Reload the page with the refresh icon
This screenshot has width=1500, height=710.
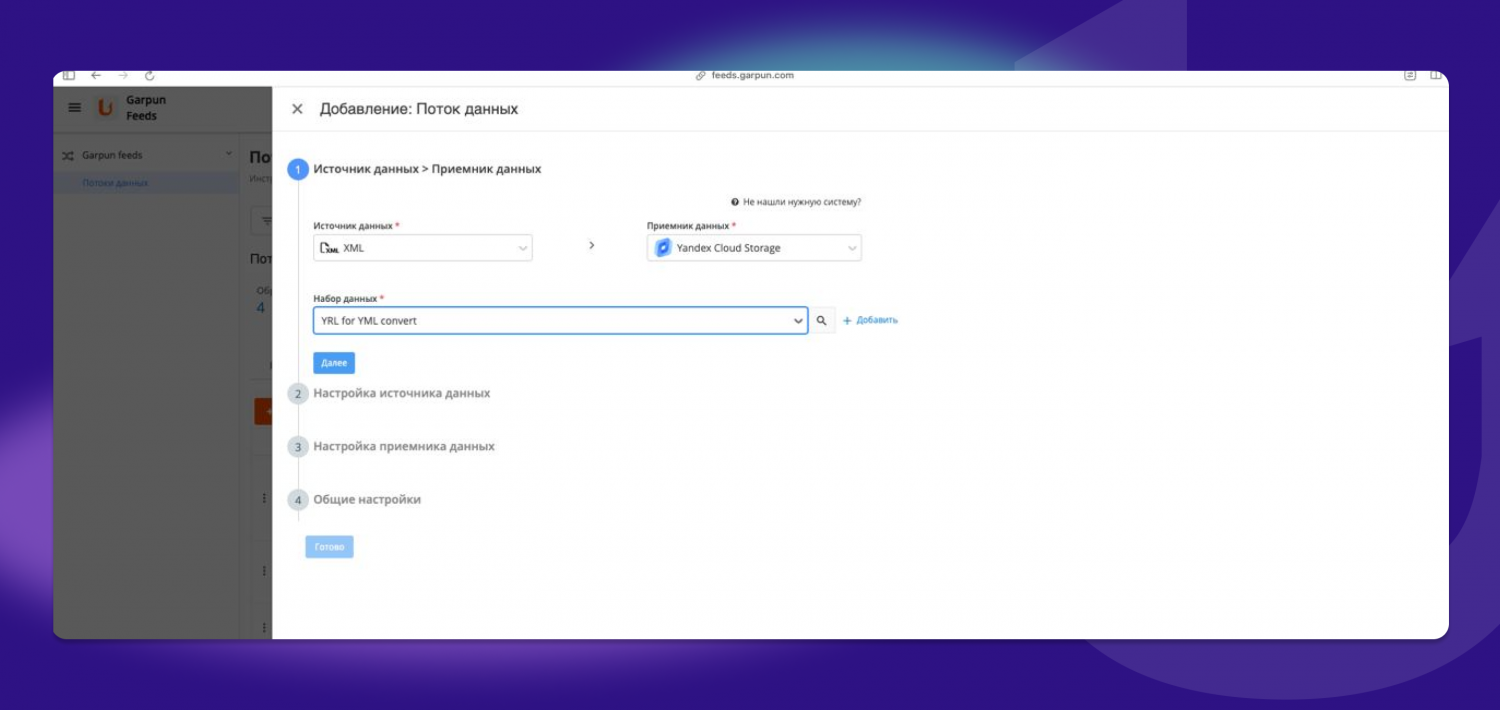click(x=150, y=76)
